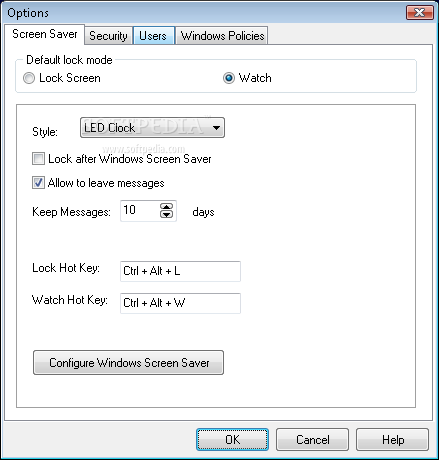Switch to the Security tab
The image size is (439, 460).
pyautogui.click(x=108, y=35)
